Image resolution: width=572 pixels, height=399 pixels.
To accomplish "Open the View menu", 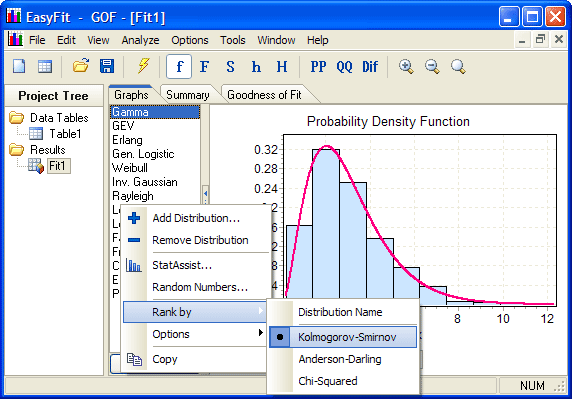I will 98,40.
